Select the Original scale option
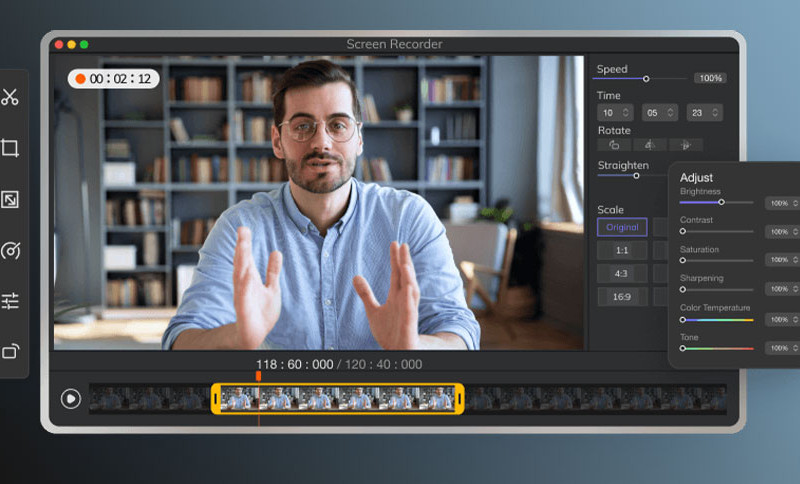This screenshot has height=484, width=800. [x=622, y=227]
